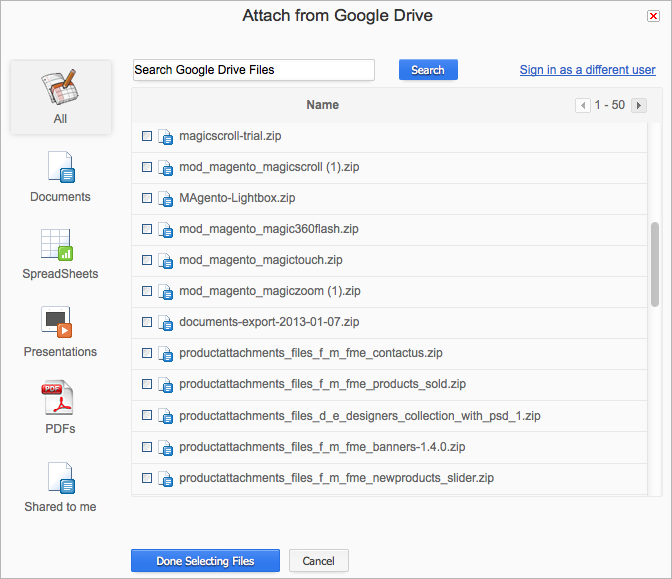The height and width of the screenshot is (579, 672).
Task: Go to next page of files
Action: click(639, 105)
